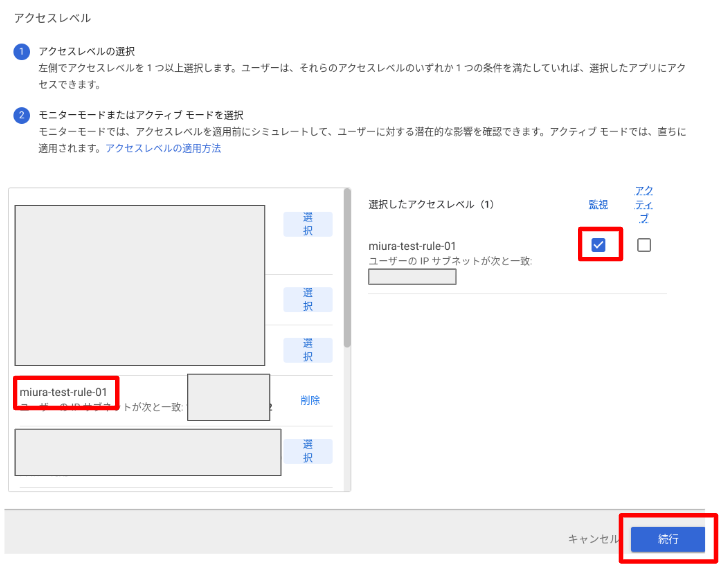Click miura-test-rule-01 in the left list

[63, 392]
